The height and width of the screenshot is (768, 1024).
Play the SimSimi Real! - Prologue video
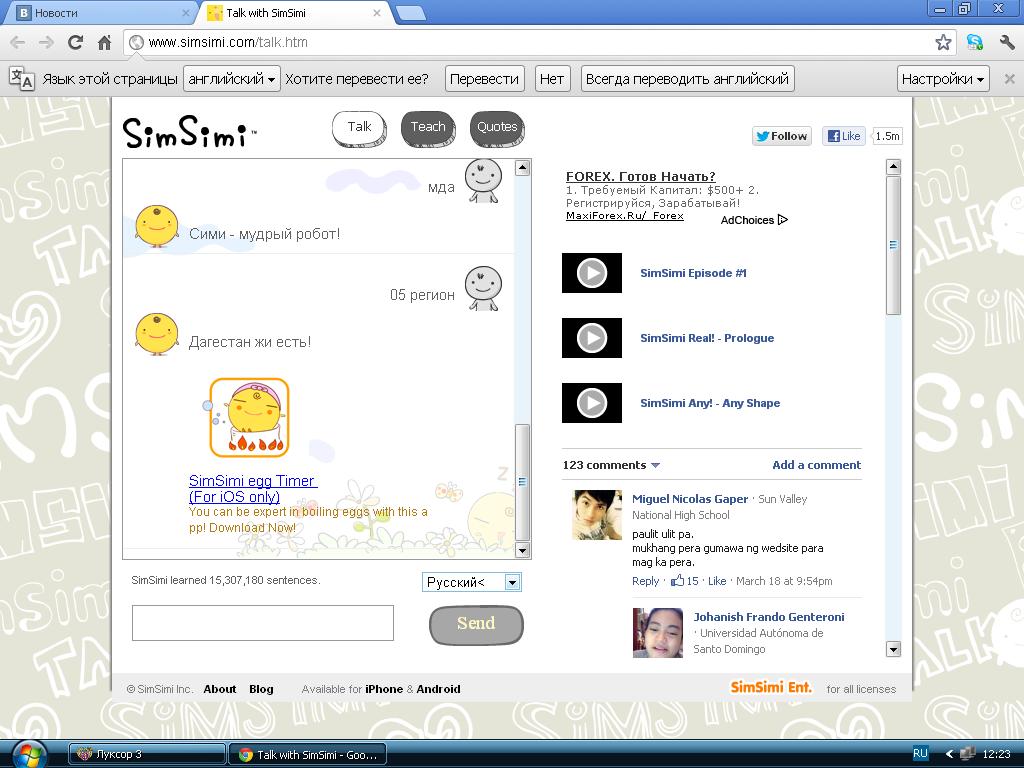[x=592, y=338]
